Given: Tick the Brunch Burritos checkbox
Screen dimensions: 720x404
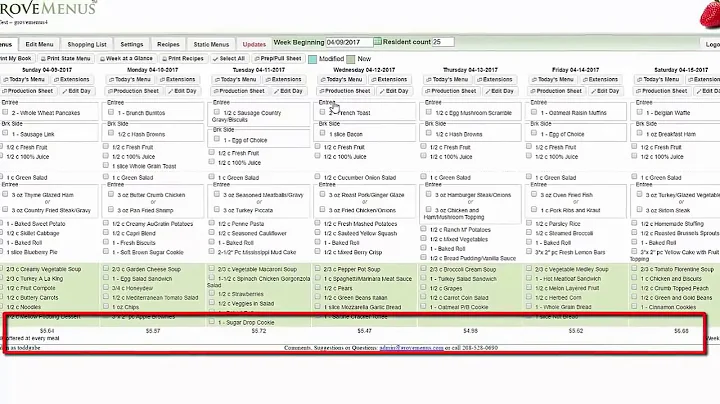Looking at the screenshot, I should (111, 112).
